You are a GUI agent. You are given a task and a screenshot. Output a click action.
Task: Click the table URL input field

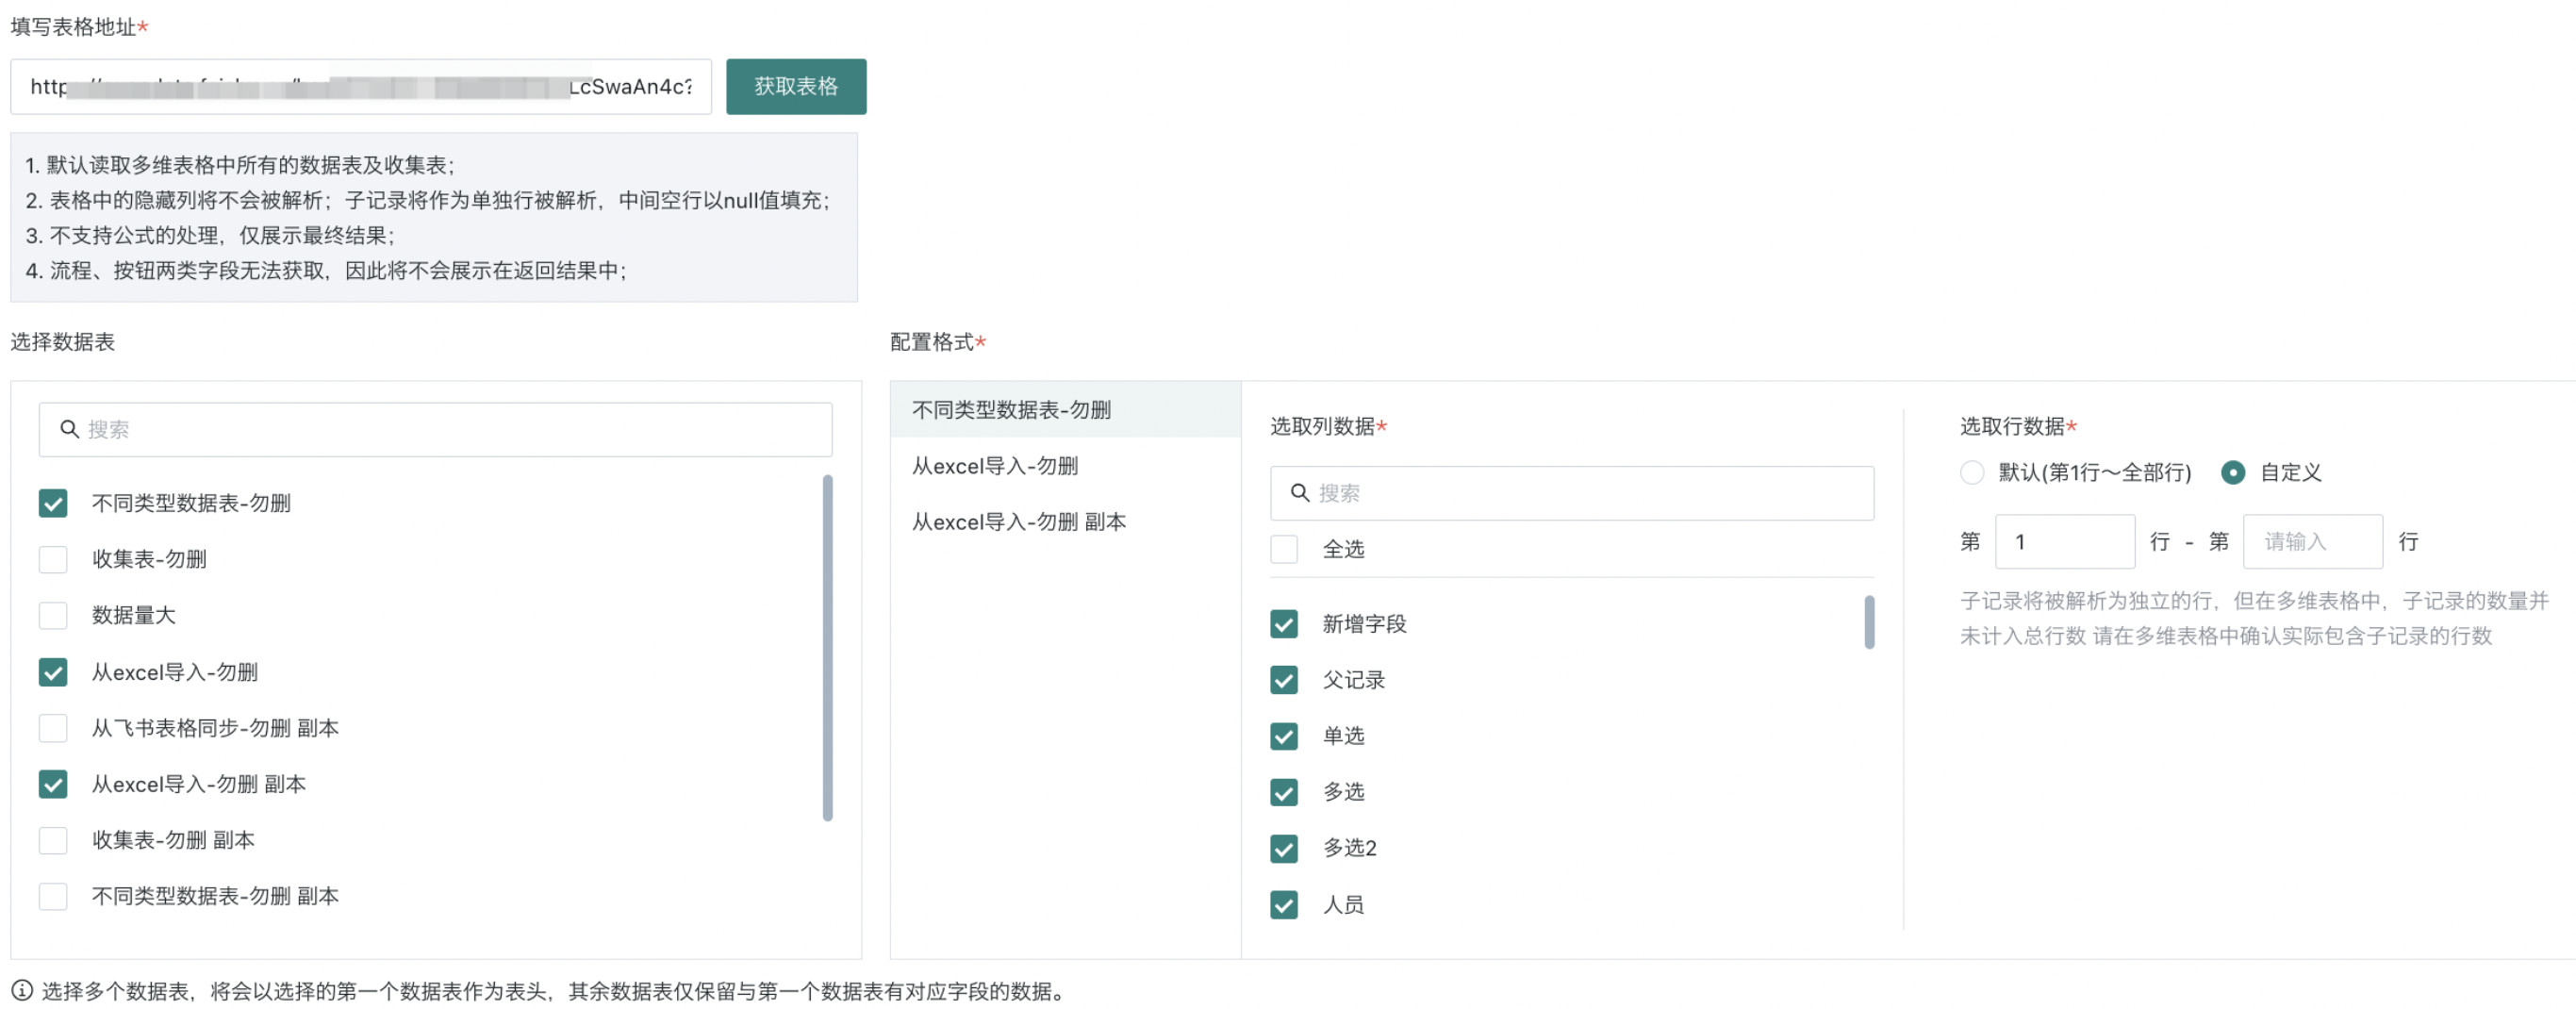pos(360,87)
